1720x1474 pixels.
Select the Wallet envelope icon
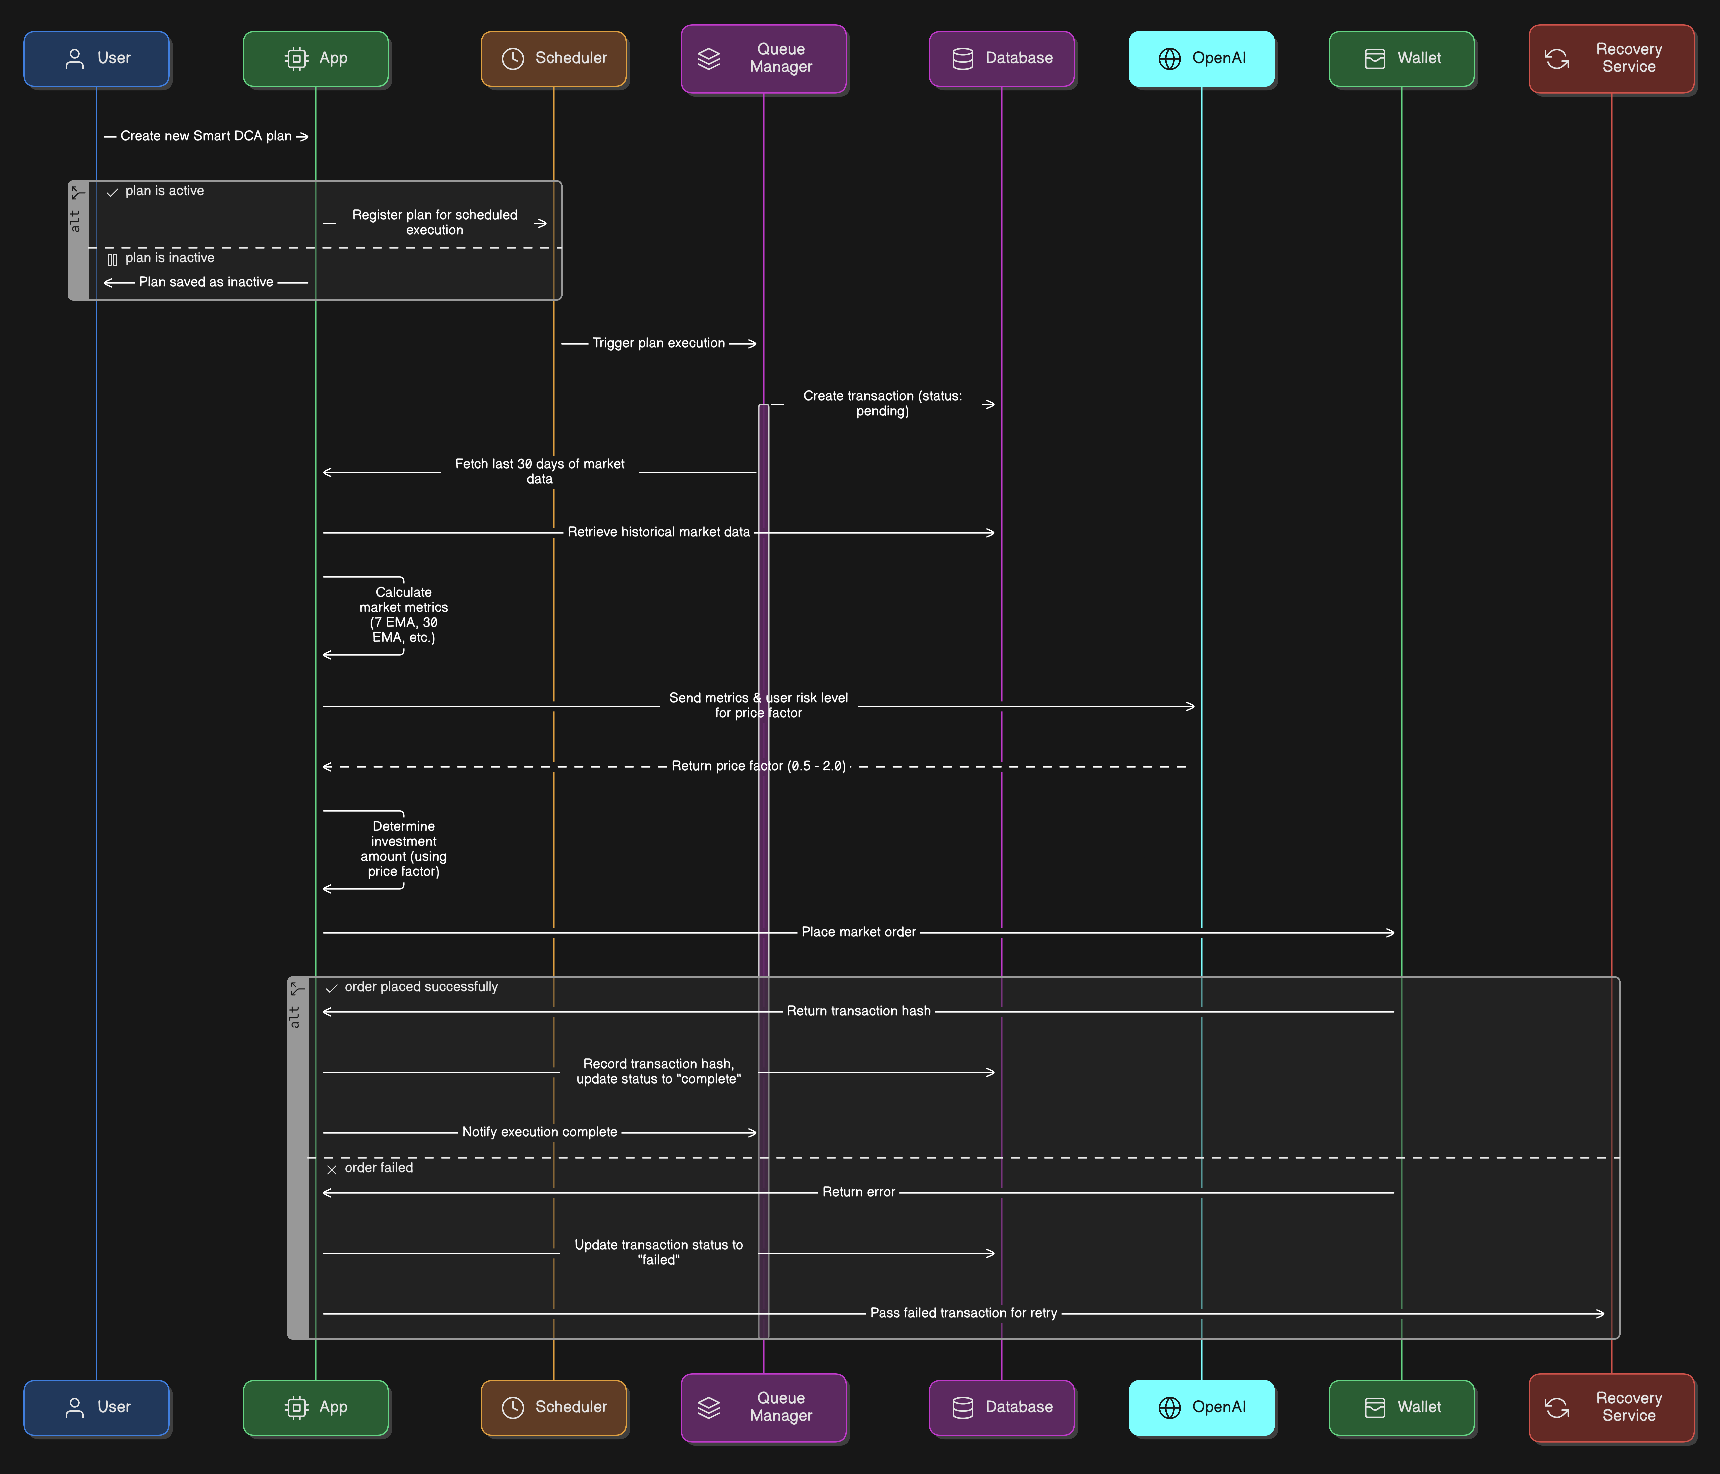click(x=1374, y=59)
